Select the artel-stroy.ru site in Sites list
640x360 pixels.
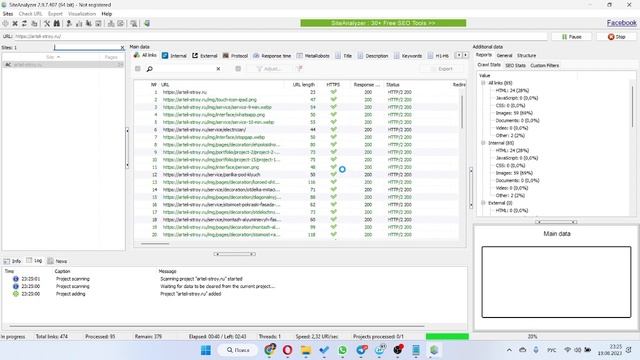click(63, 65)
